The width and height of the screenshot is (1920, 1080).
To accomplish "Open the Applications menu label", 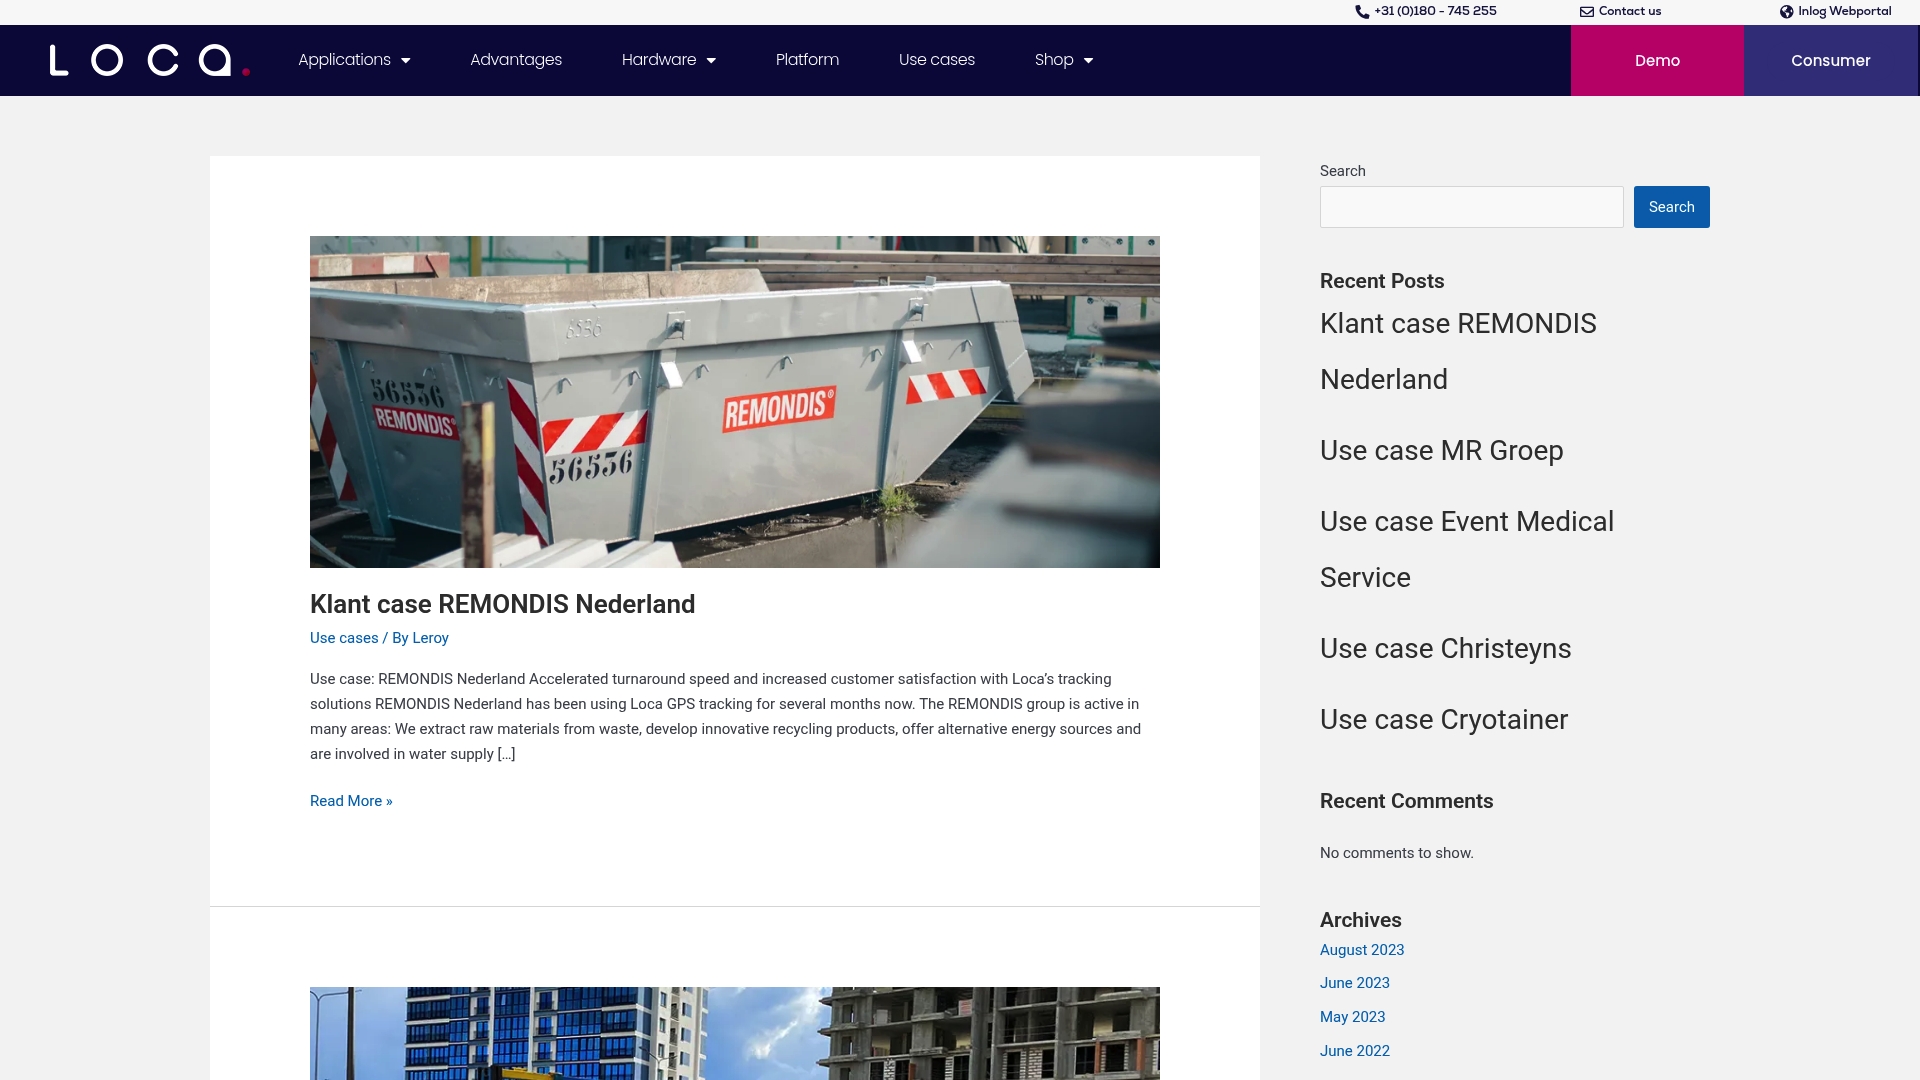I will click(x=344, y=60).
